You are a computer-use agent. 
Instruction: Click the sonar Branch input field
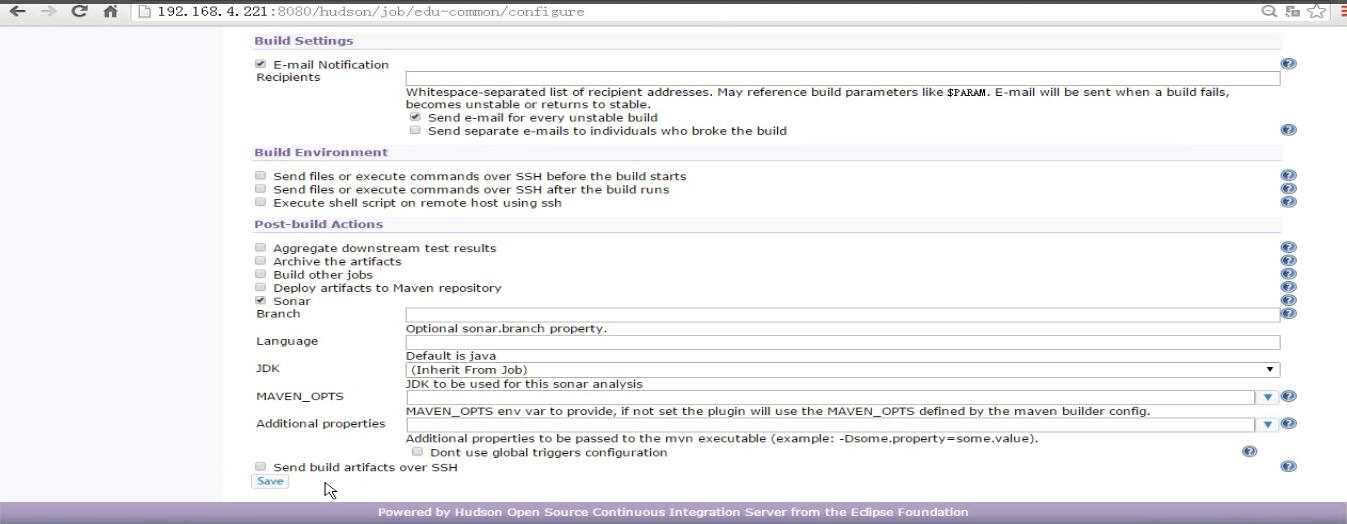pos(842,314)
